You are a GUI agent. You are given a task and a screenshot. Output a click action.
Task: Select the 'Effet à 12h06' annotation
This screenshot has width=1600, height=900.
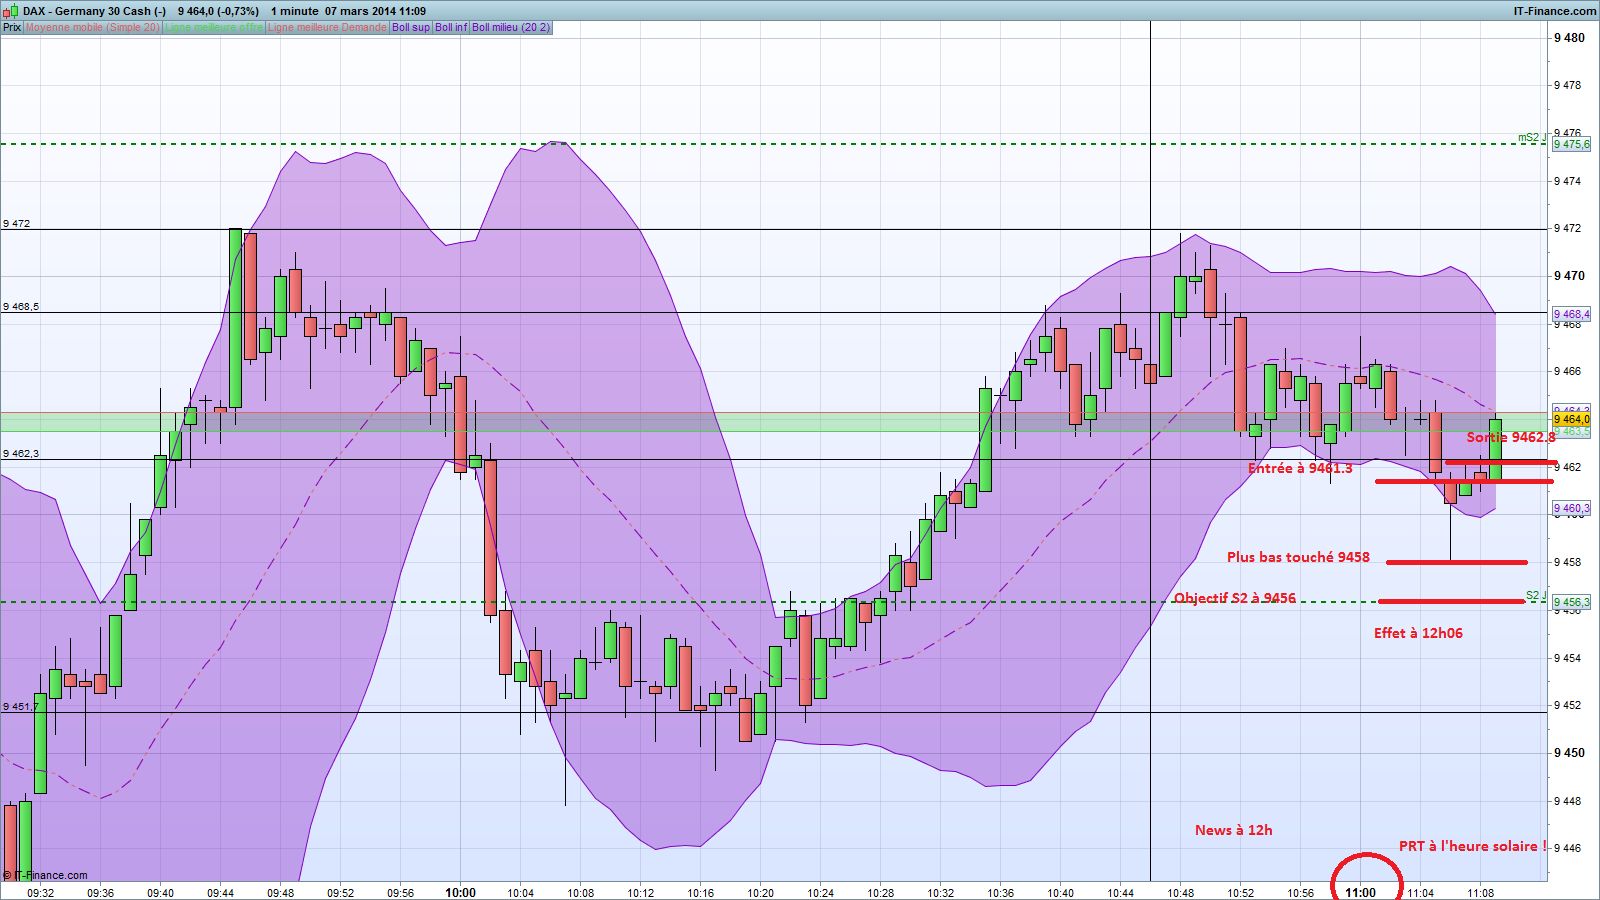pos(1418,633)
